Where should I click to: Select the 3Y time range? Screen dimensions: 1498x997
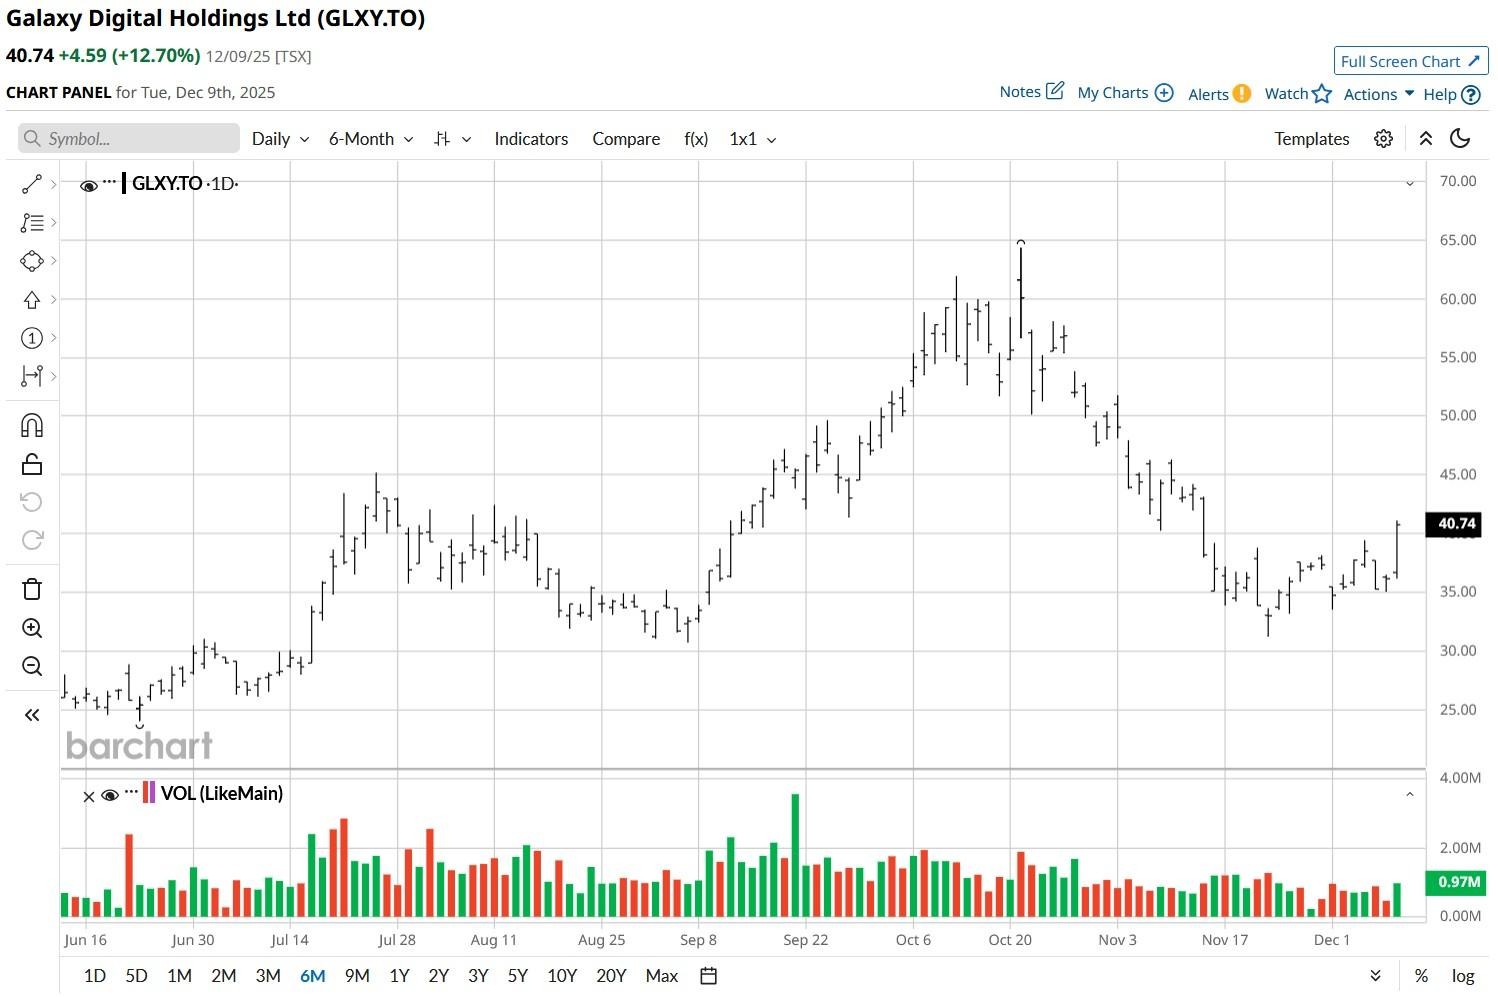click(478, 976)
